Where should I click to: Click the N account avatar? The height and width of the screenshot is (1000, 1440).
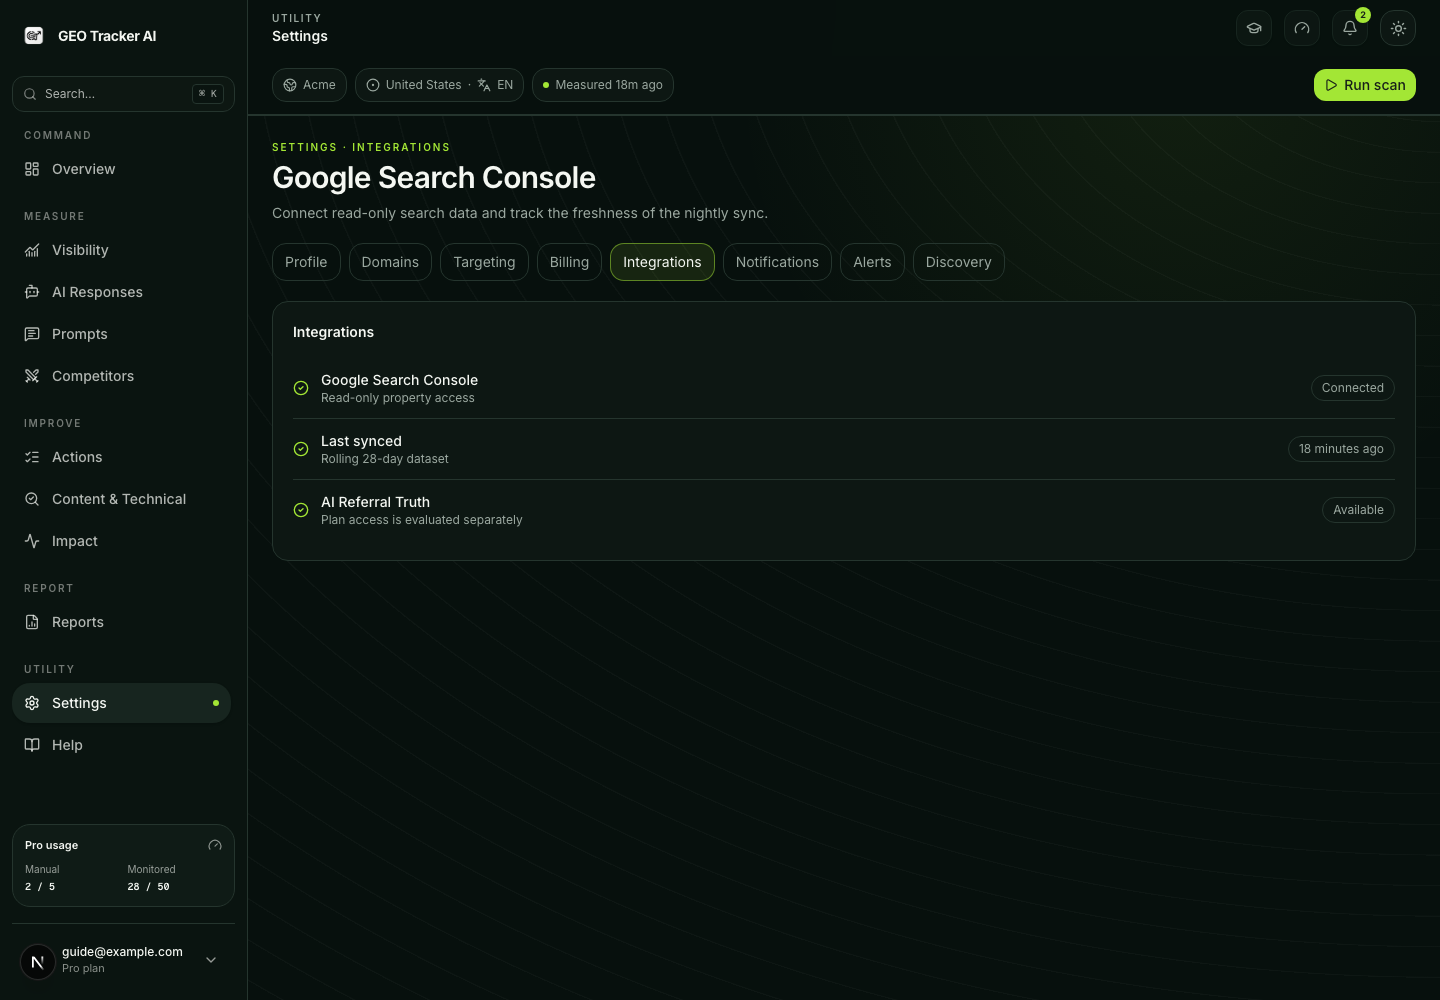pyautogui.click(x=38, y=962)
